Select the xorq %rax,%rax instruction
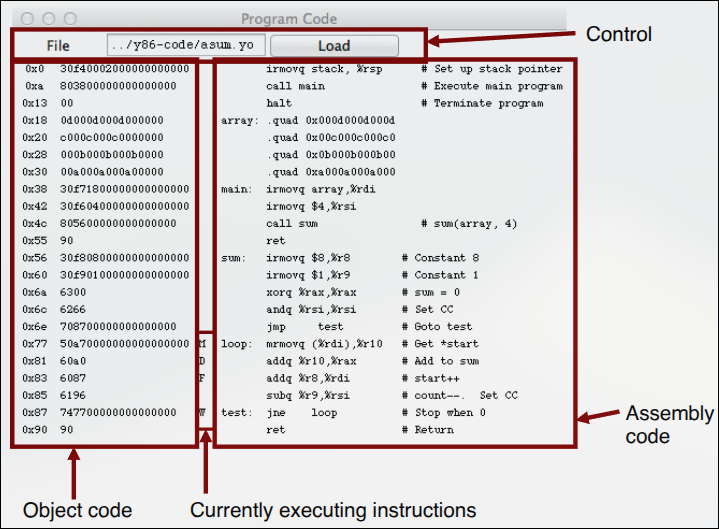Screen dimensions: 719x529 [311, 292]
